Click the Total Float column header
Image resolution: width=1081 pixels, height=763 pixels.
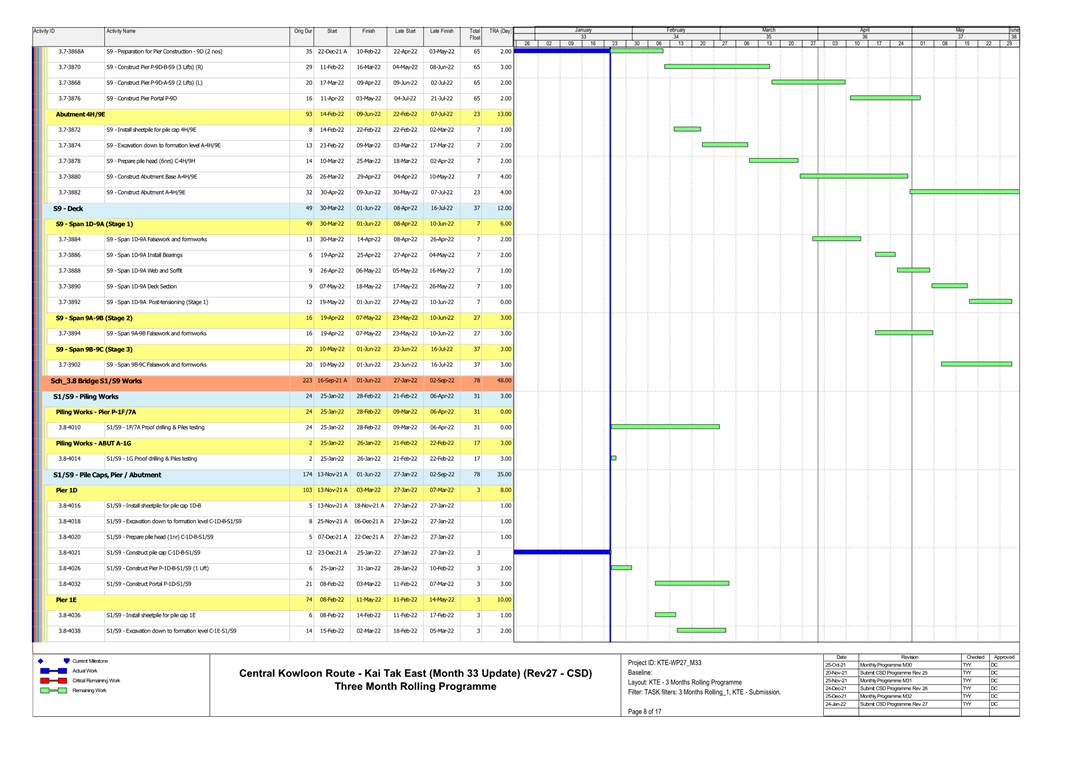[474, 32]
